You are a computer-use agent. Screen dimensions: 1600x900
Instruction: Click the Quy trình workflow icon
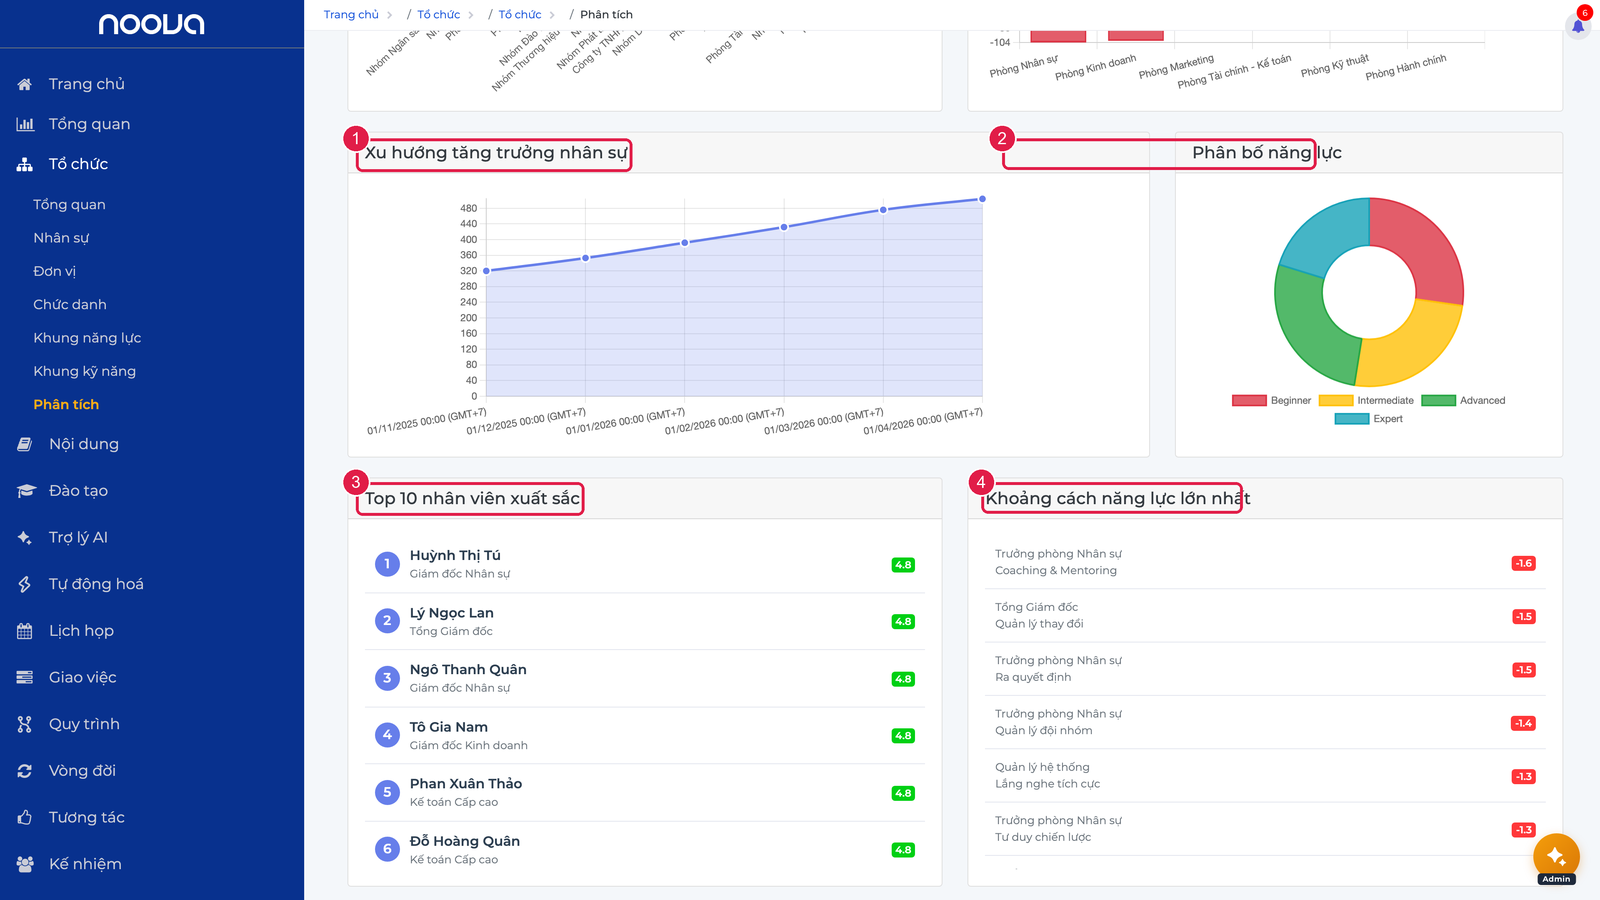[x=25, y=724]
